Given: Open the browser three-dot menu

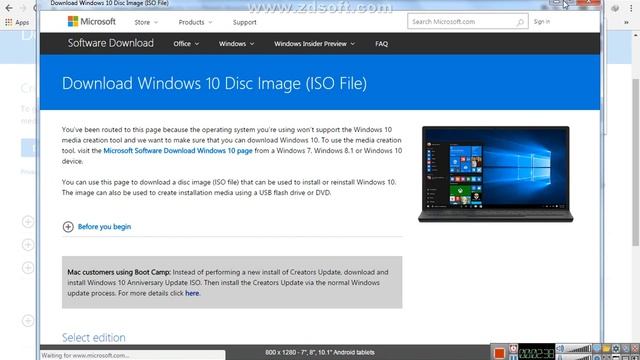Looking at the screenshot, I should (x=631, y=8).
